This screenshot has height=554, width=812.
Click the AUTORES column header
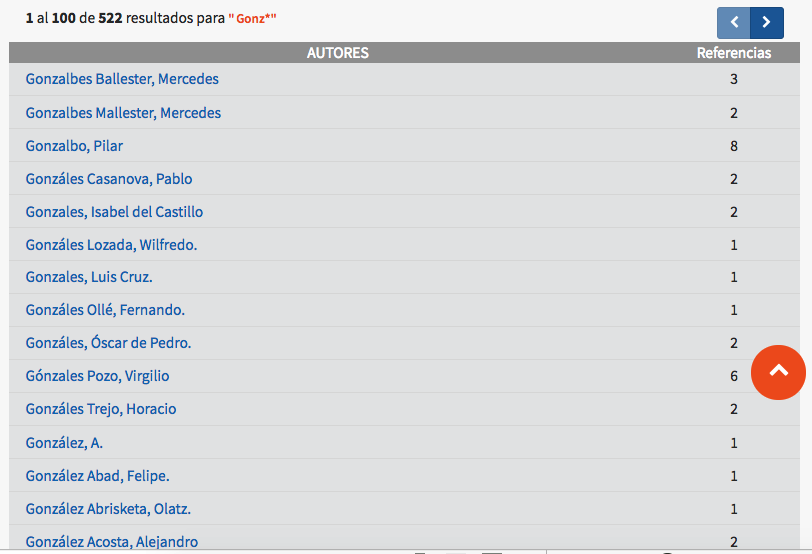point(338,53)
